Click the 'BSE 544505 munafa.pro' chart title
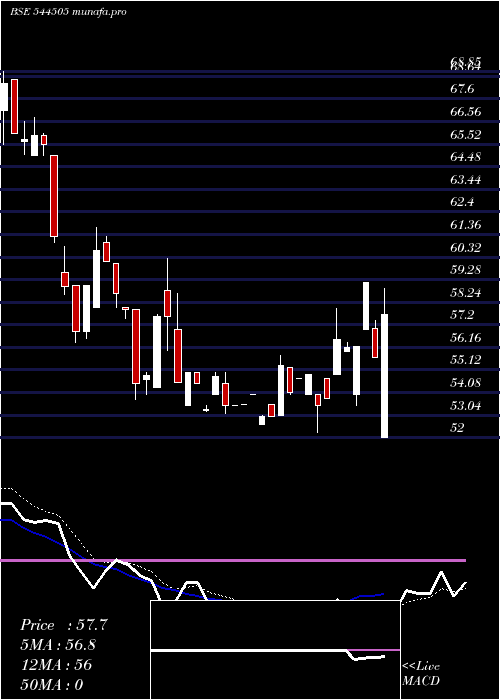500x700 pixels. pos(68,12)
